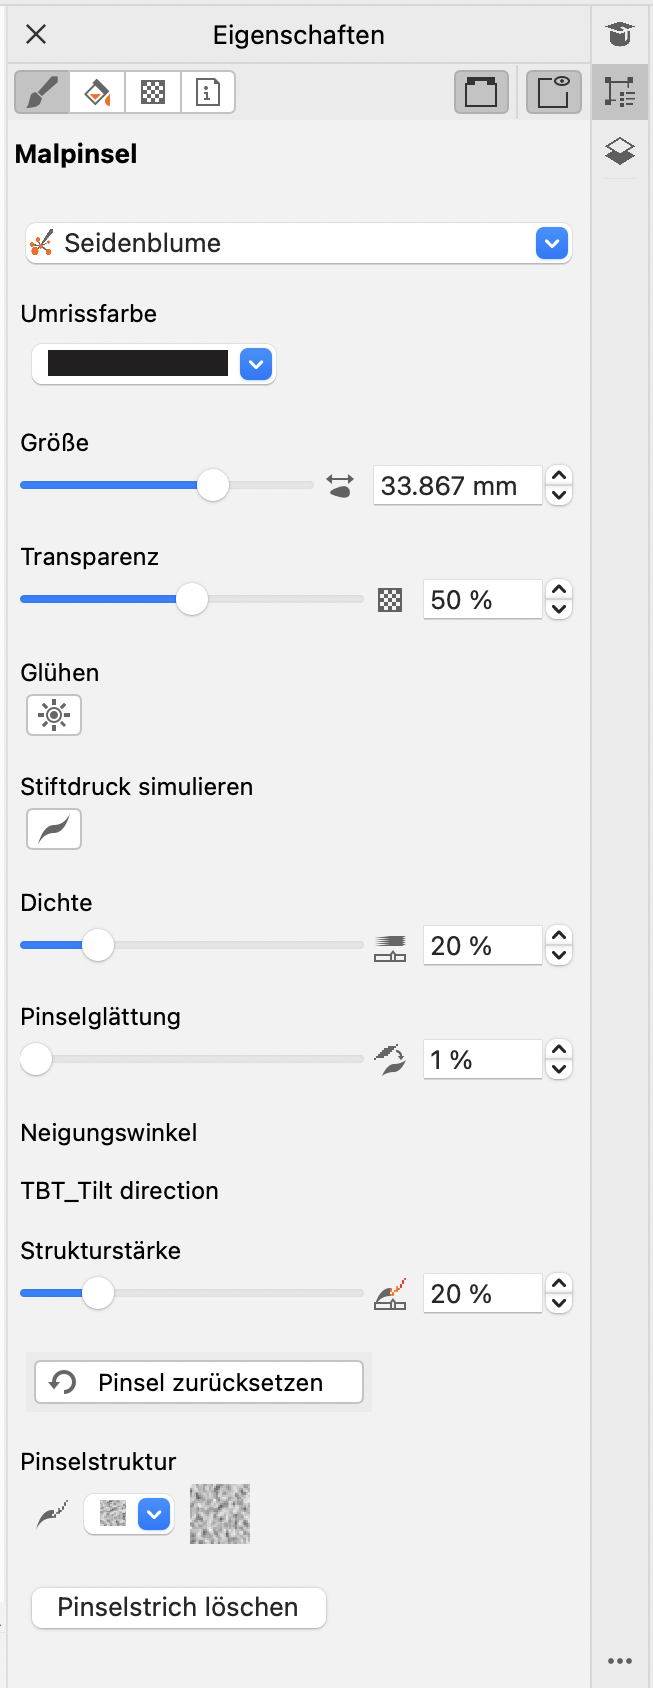Click the Pinsel zurücksetzen button
653x1688 pixels.
click(x=199, y=1382)
